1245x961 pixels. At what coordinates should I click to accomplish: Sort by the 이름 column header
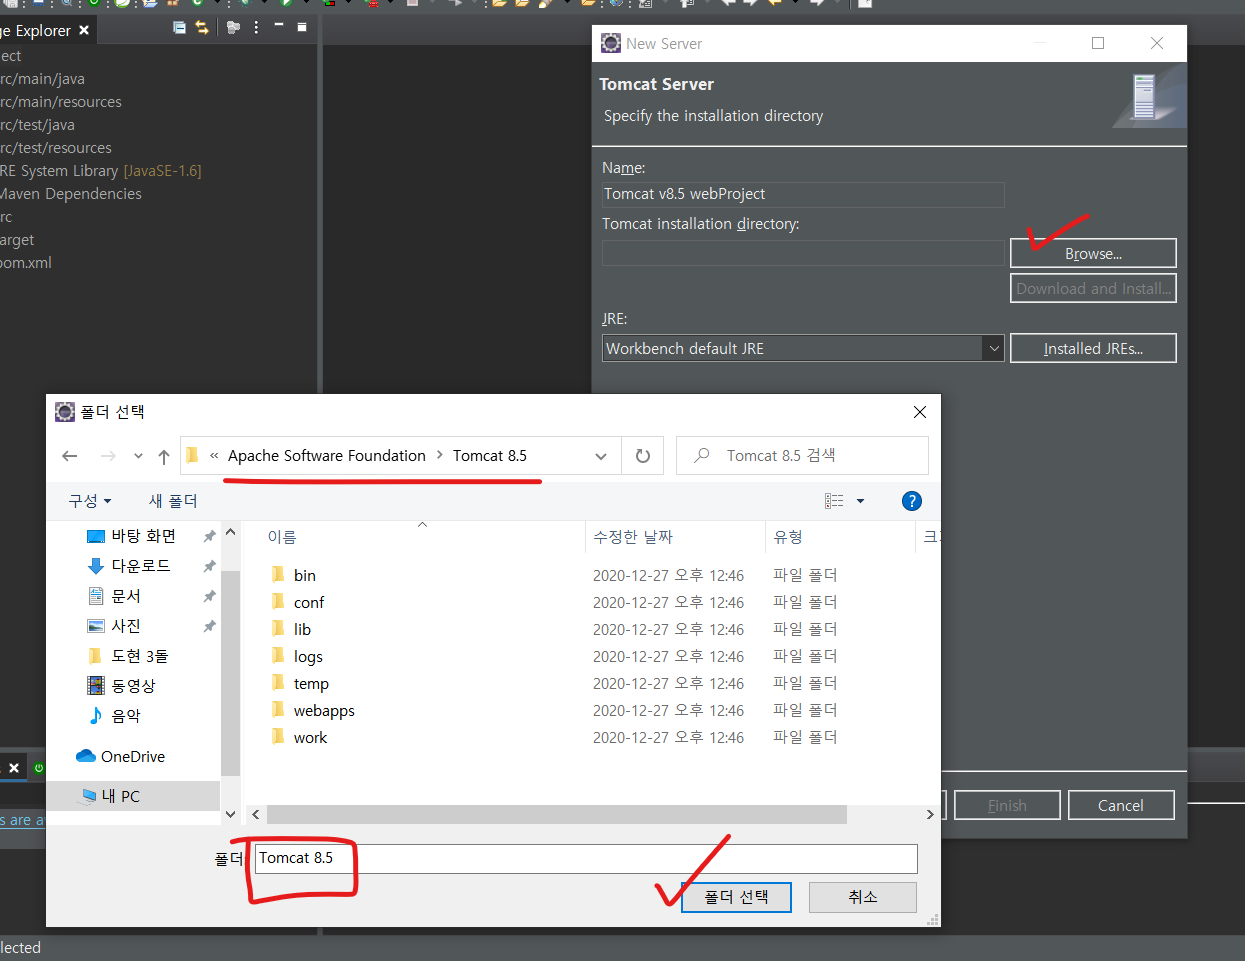(x=415, y=537)
